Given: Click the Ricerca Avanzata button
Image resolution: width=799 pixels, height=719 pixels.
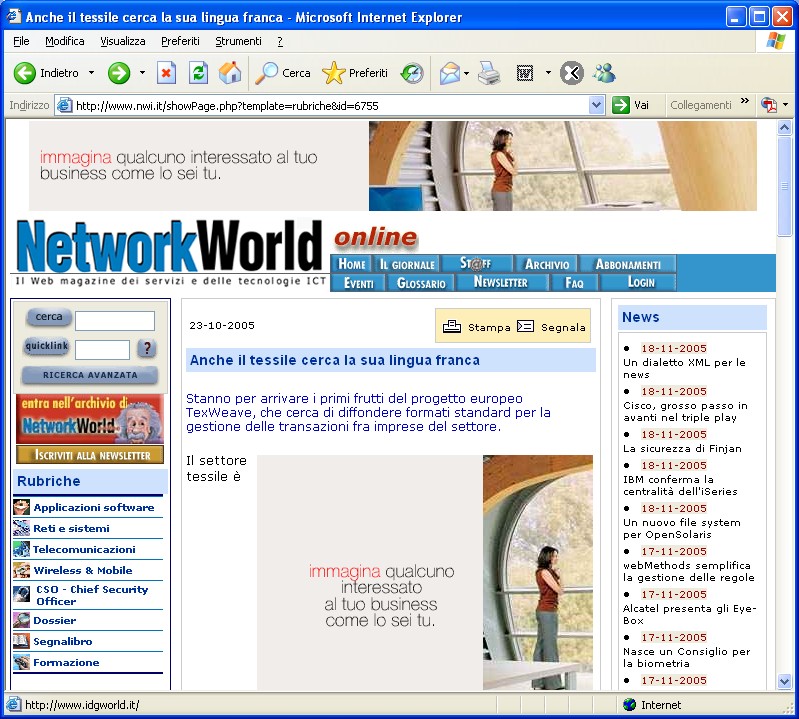Looking at the screenshot, I should point(90,375).
